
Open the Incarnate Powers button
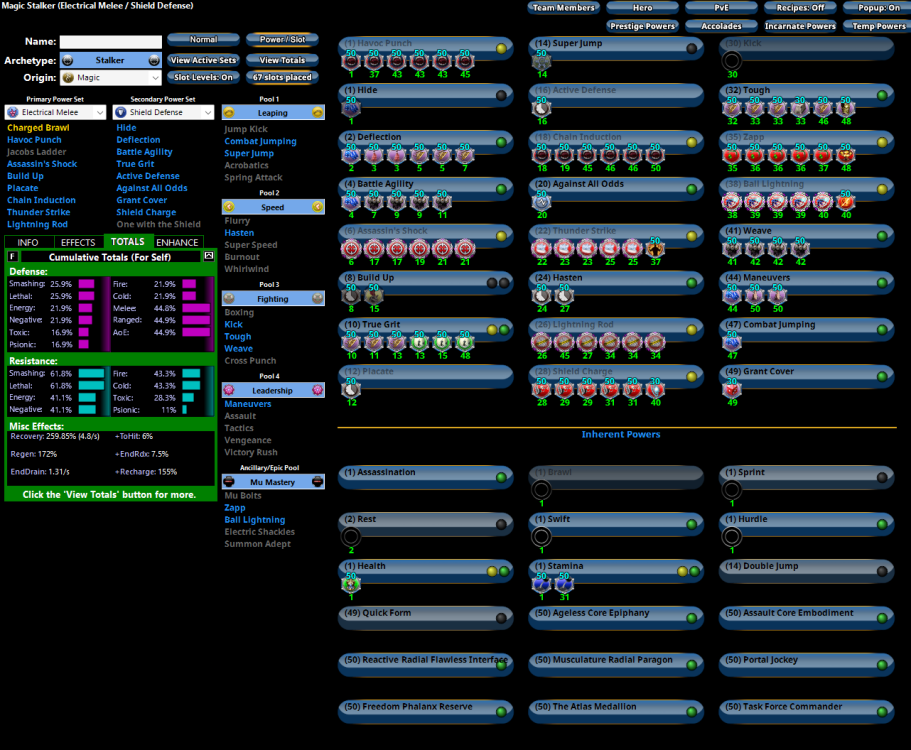pyautogui.click(x=800, y=26)
